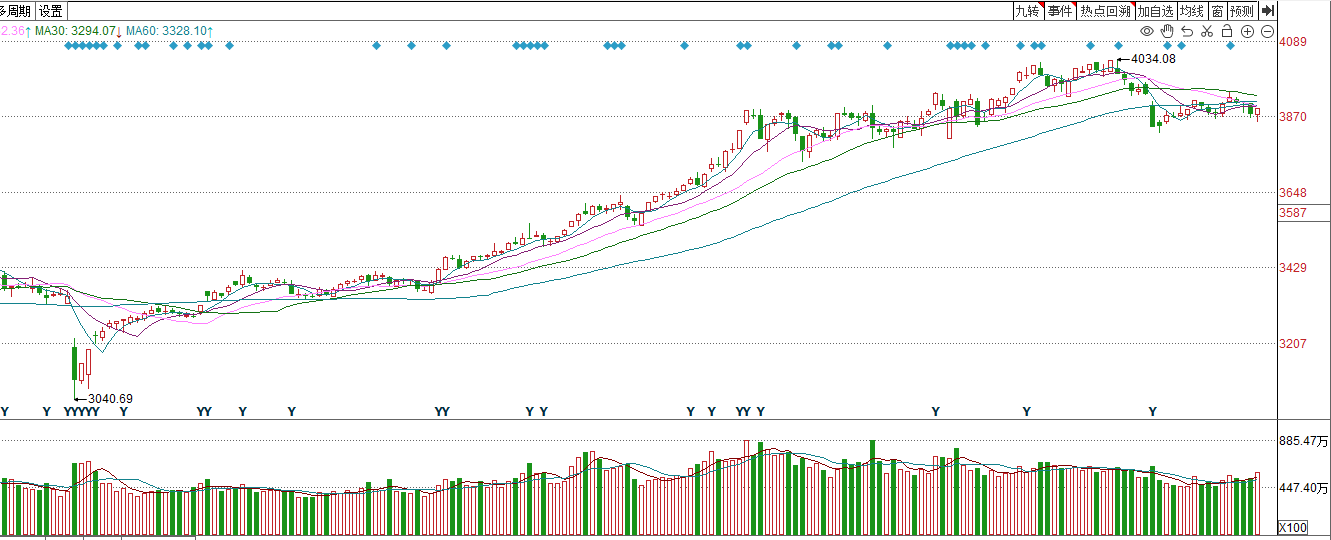Screen dimensions: 1331x540
Task: Jump to latest with the arrow-to-bar icon
Action: click(1267, 11)
